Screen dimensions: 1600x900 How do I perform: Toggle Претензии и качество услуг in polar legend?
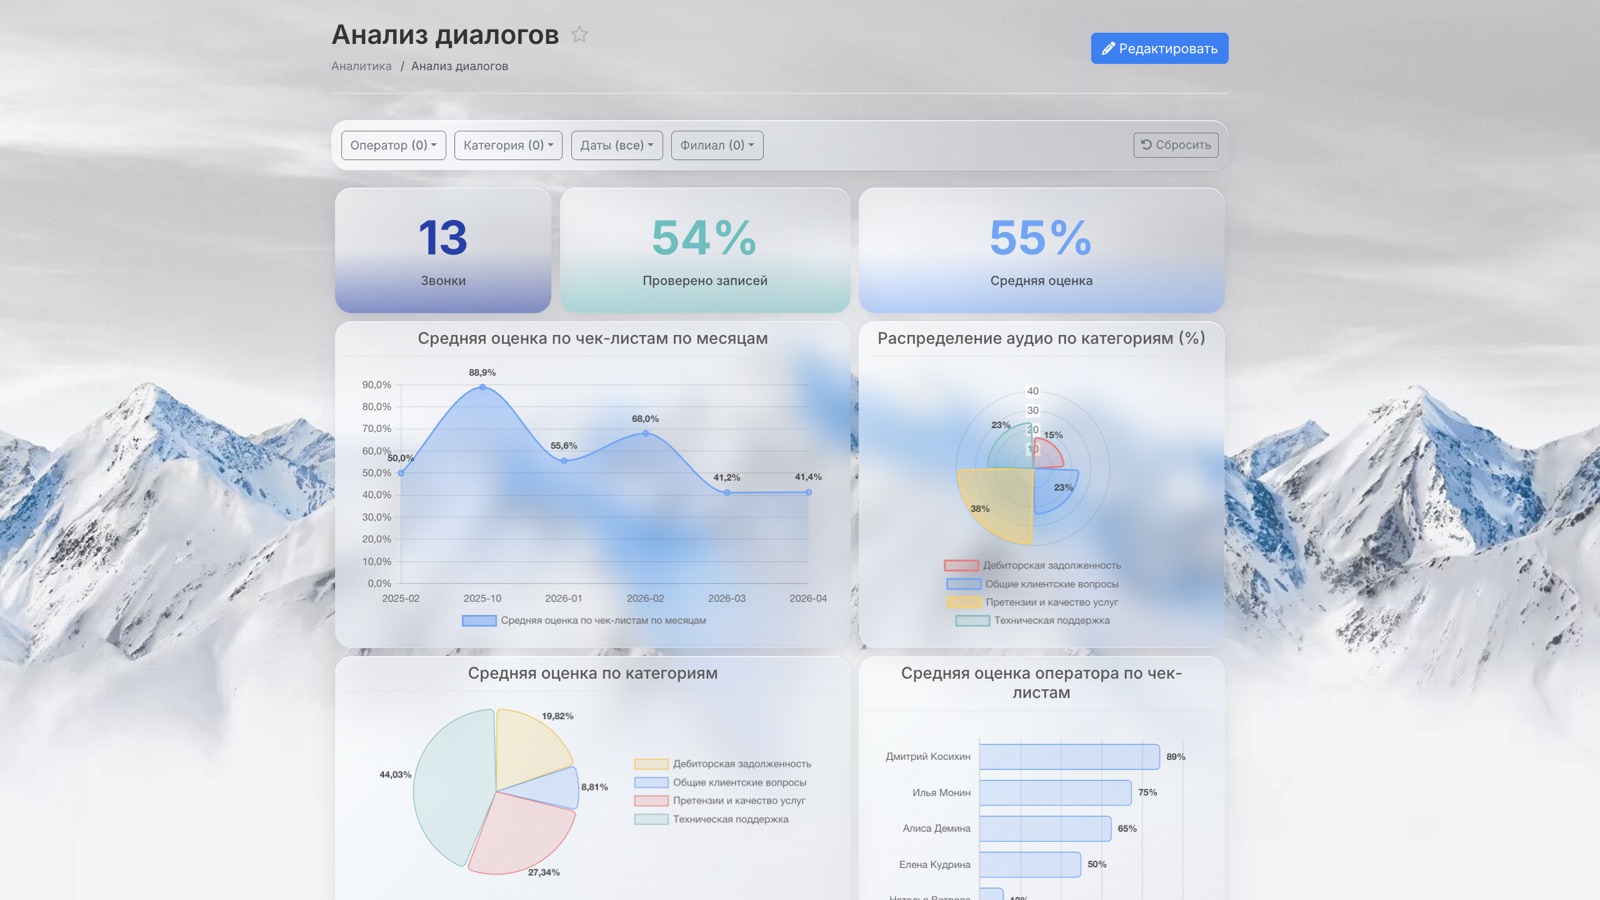(1033, 602)
